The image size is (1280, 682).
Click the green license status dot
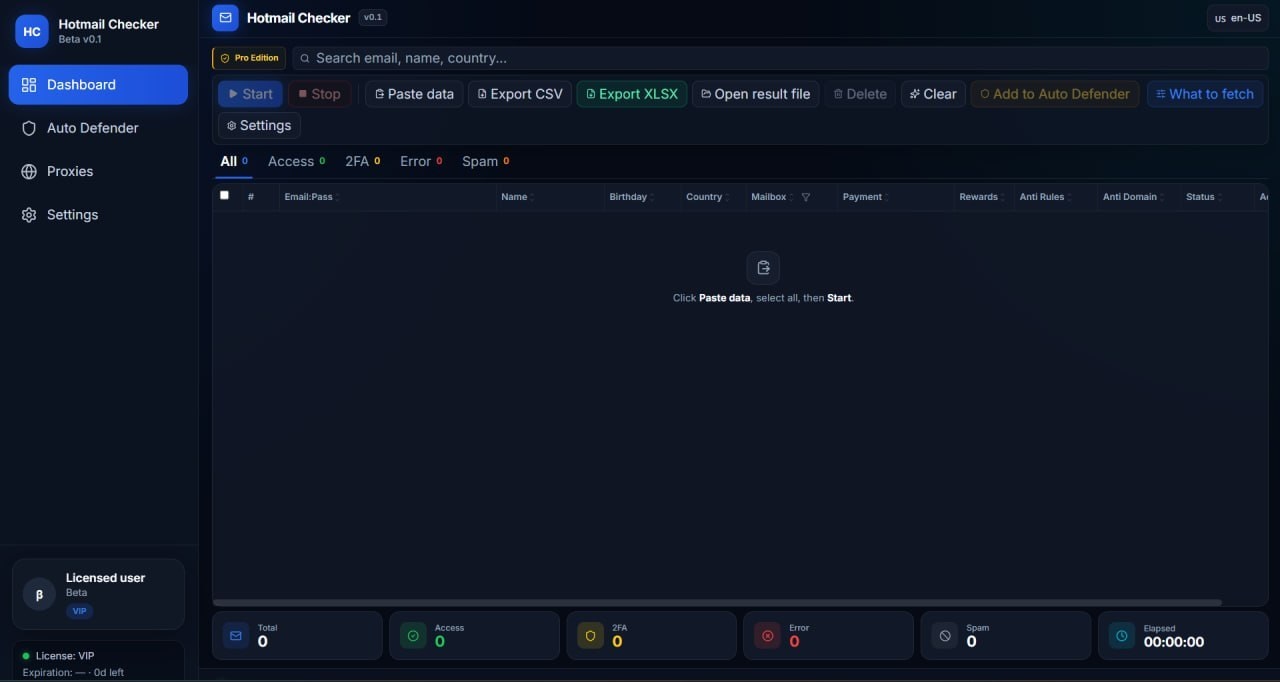tap(26, 656)
